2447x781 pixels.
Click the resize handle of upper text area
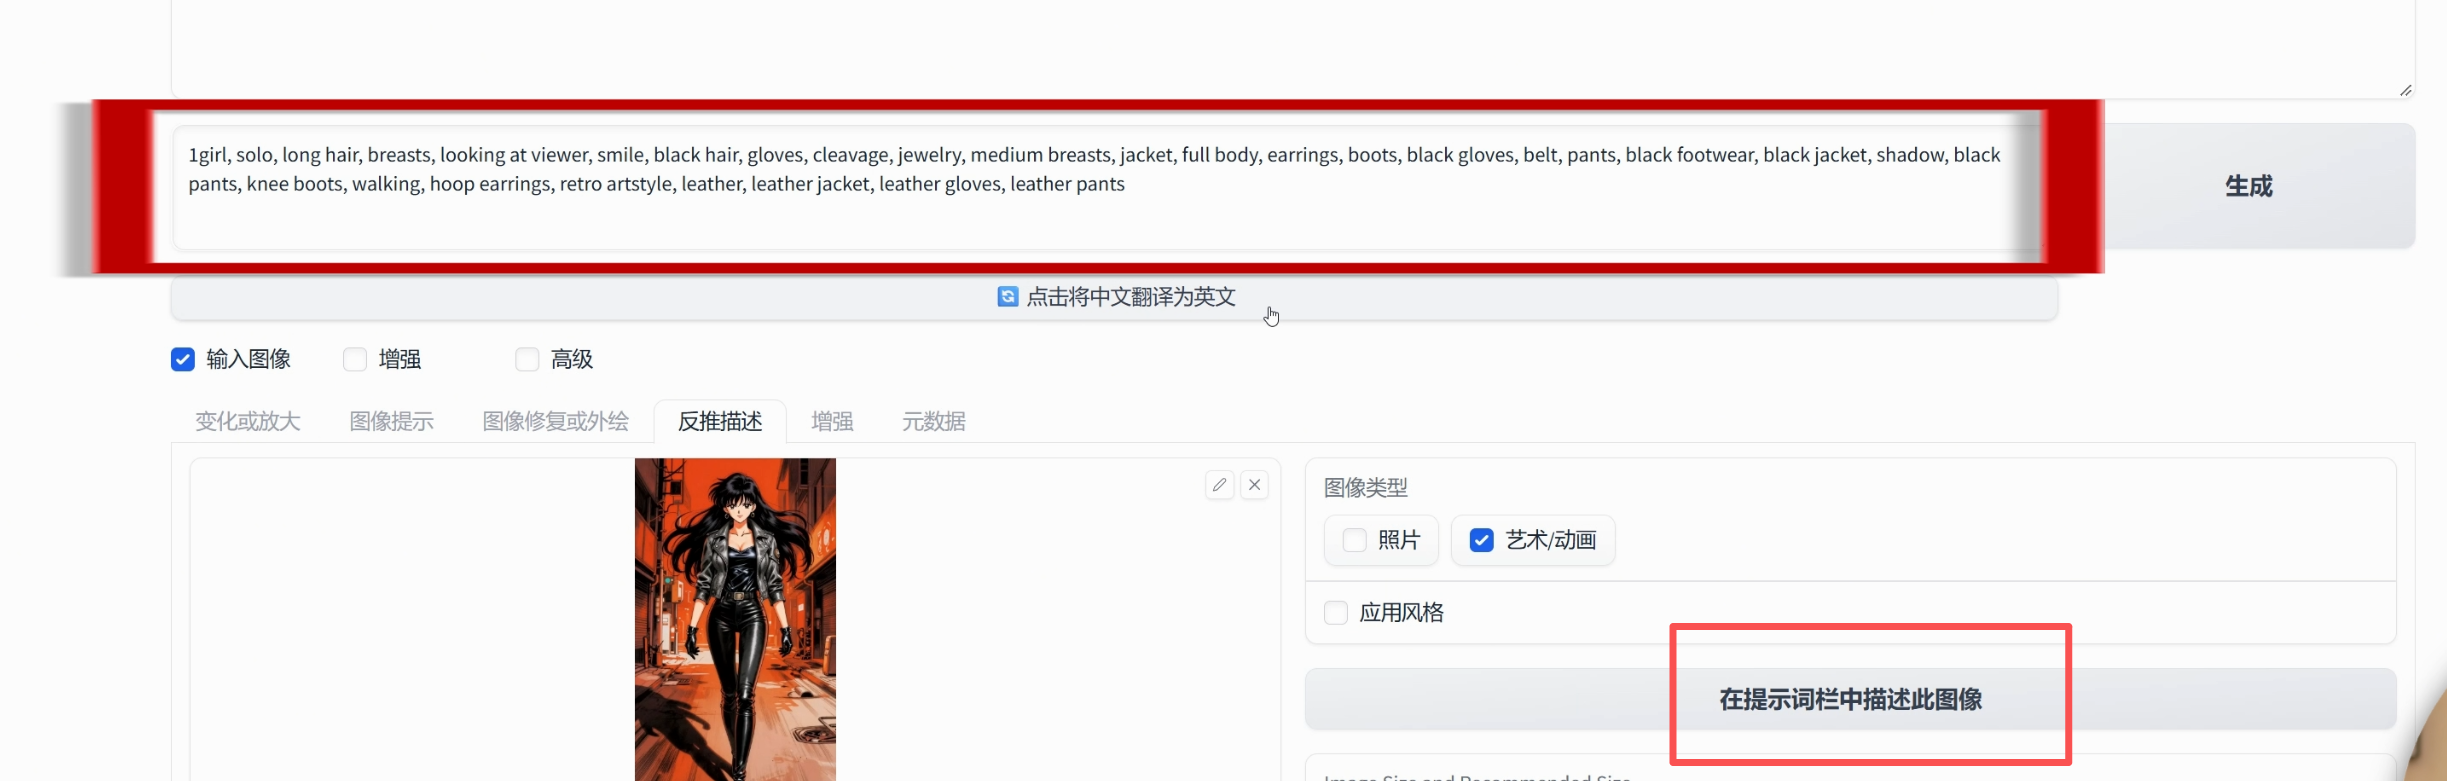pyautogui.click(x=2405, y=90)
